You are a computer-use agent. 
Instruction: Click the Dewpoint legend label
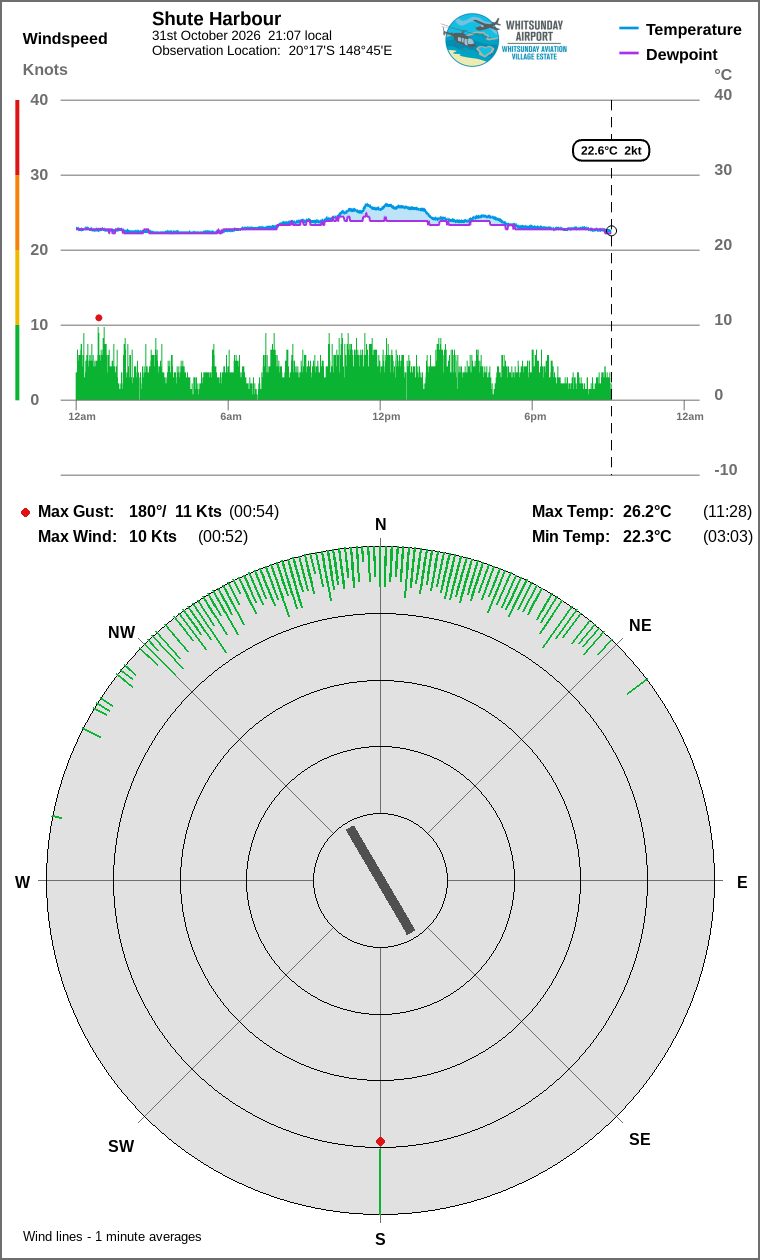point(682,54)
